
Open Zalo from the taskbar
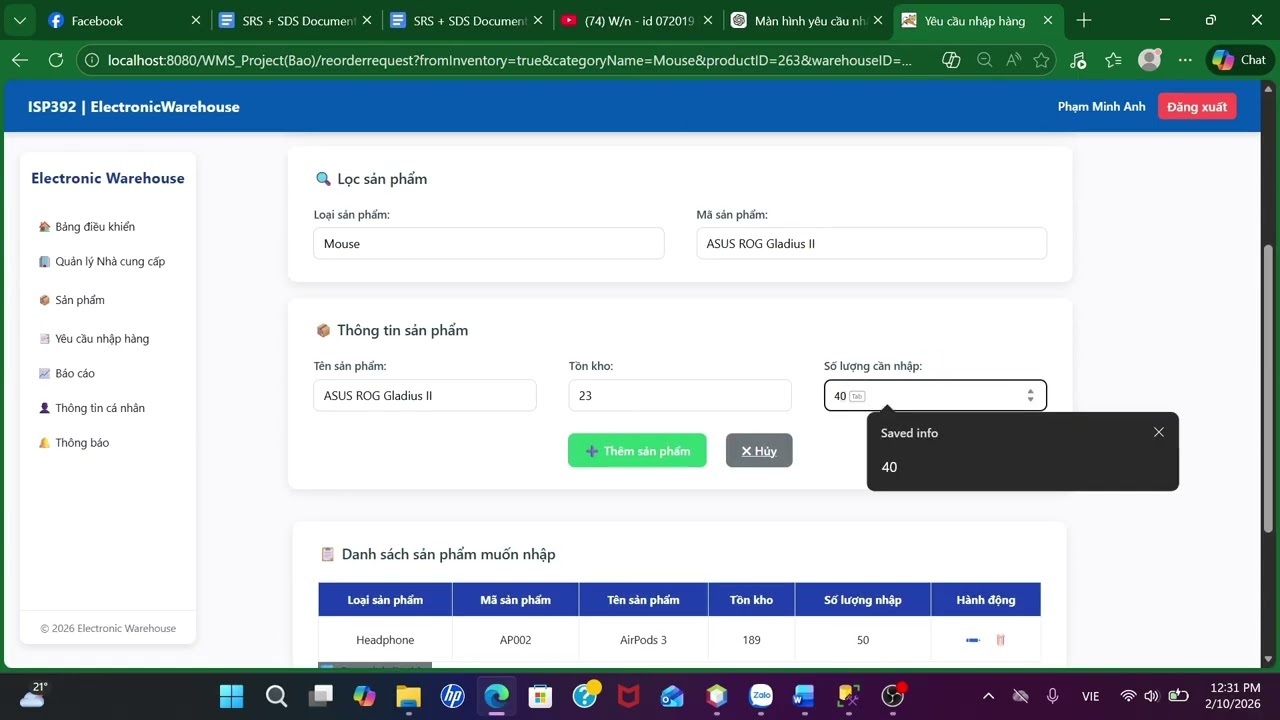coord(761,696)
